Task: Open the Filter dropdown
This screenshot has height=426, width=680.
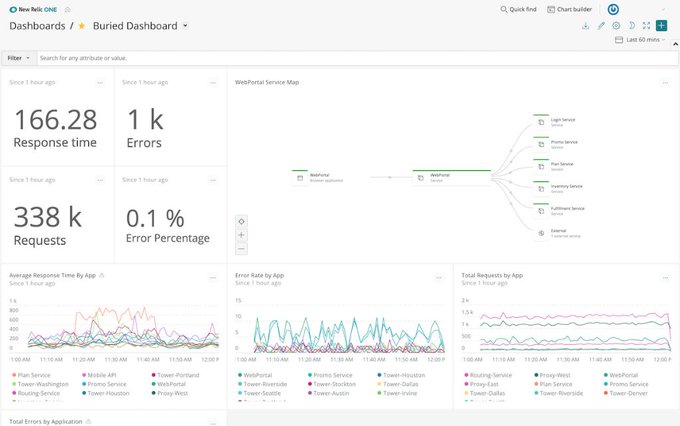Action: point(19,58)
